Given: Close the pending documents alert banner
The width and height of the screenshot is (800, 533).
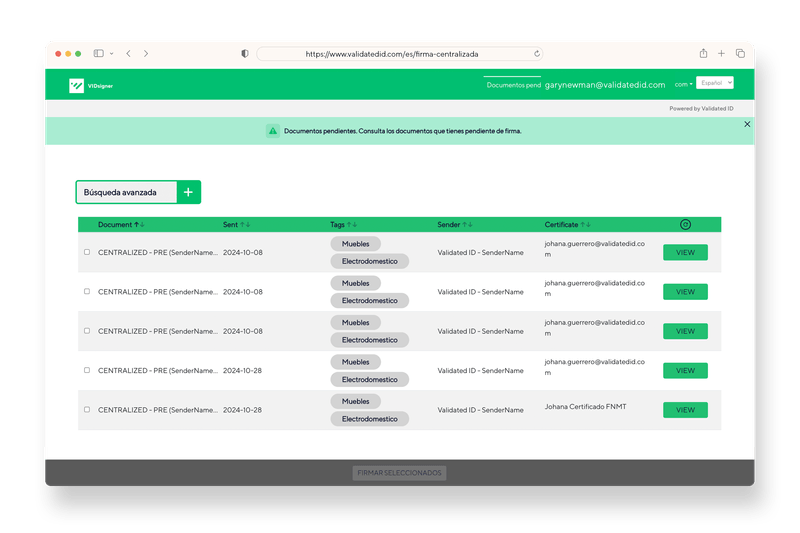Looking at the screenshot, I should click(747, 124).
